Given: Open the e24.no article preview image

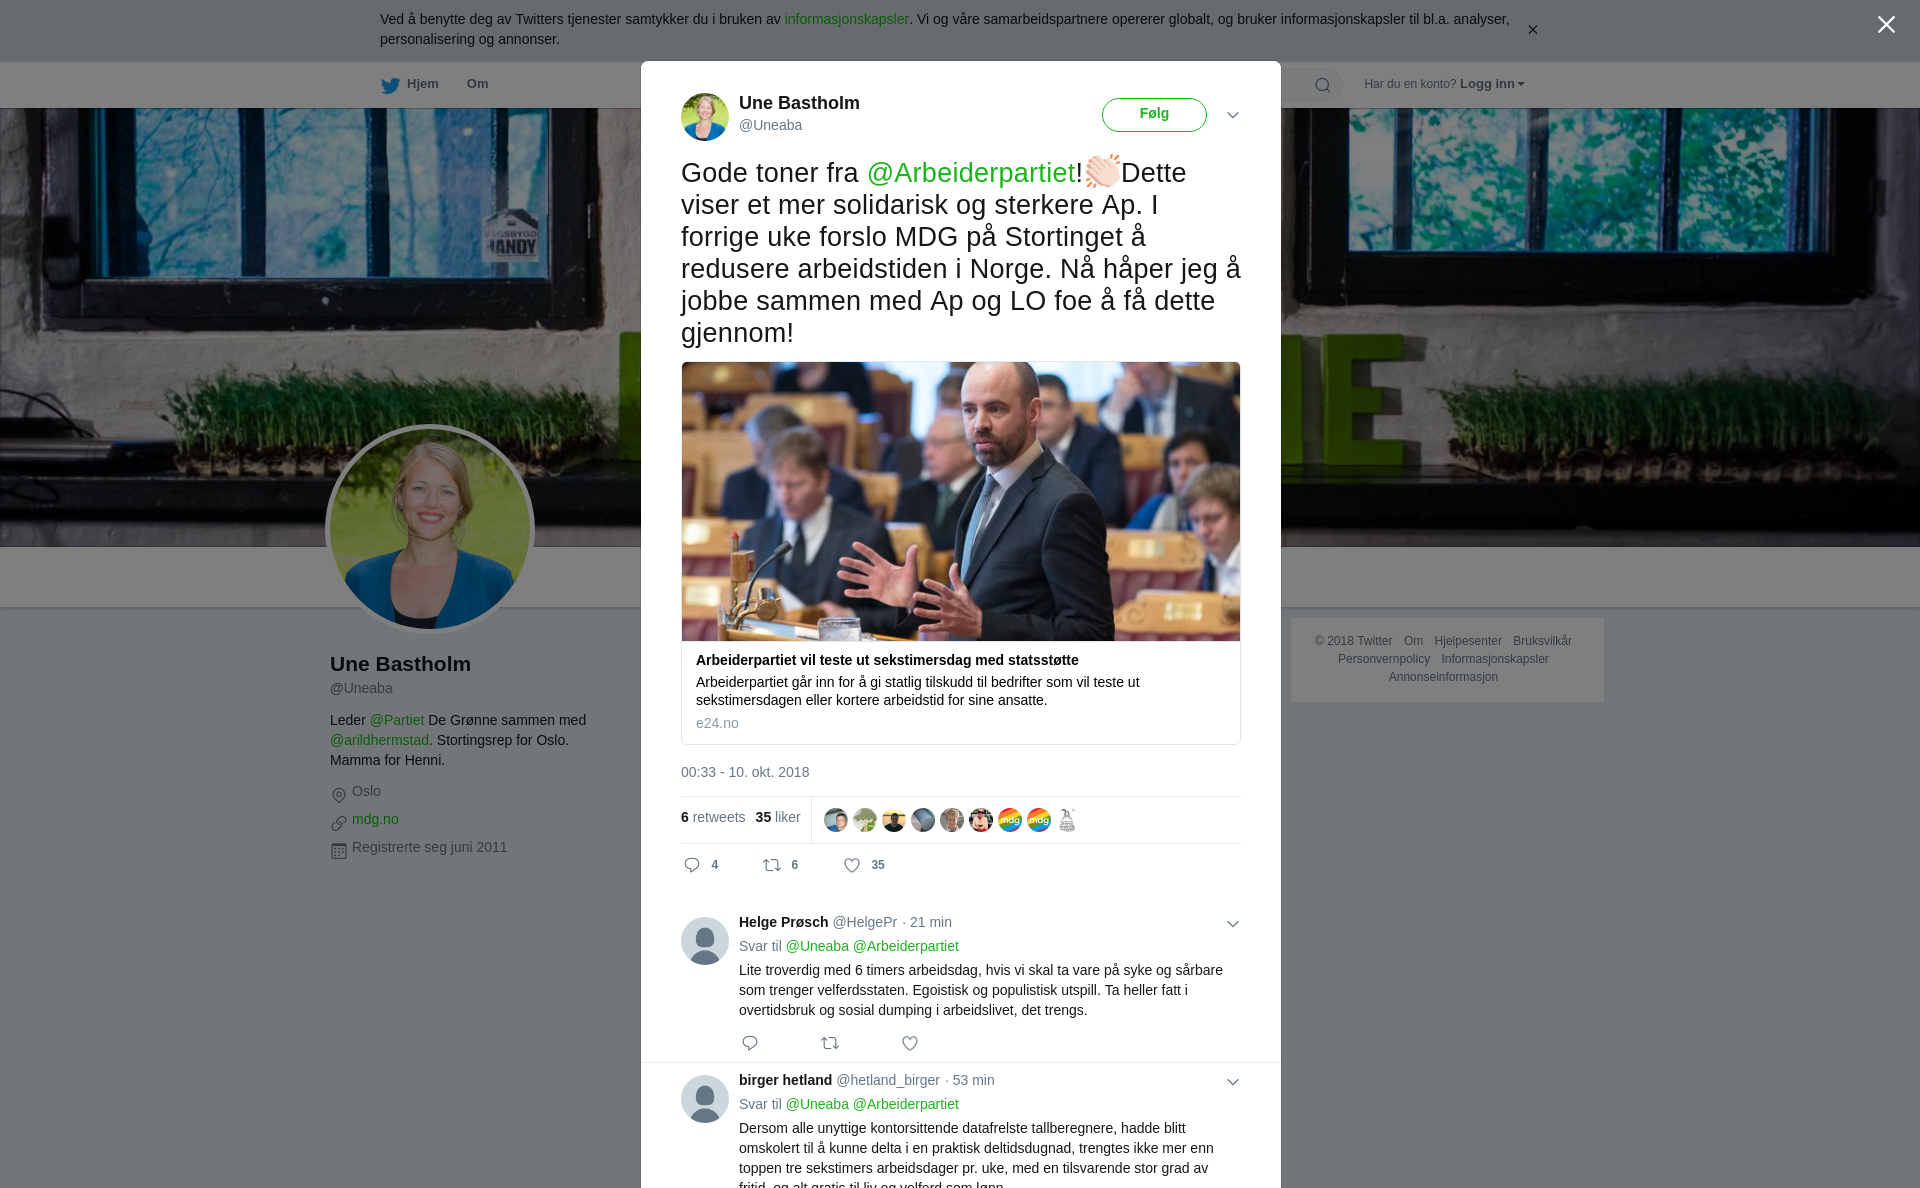Looking at the screenshot, I should [x=961, y=501].
